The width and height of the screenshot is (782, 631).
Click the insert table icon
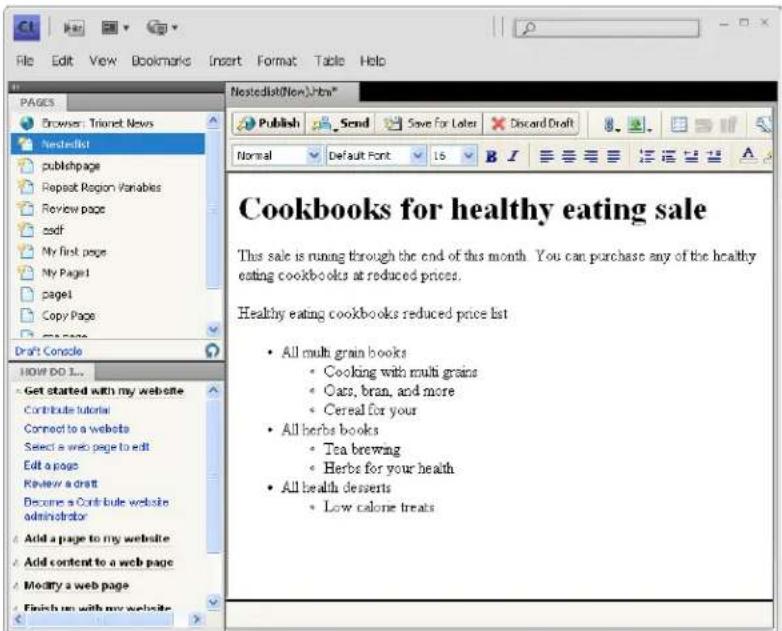point(679,124)
